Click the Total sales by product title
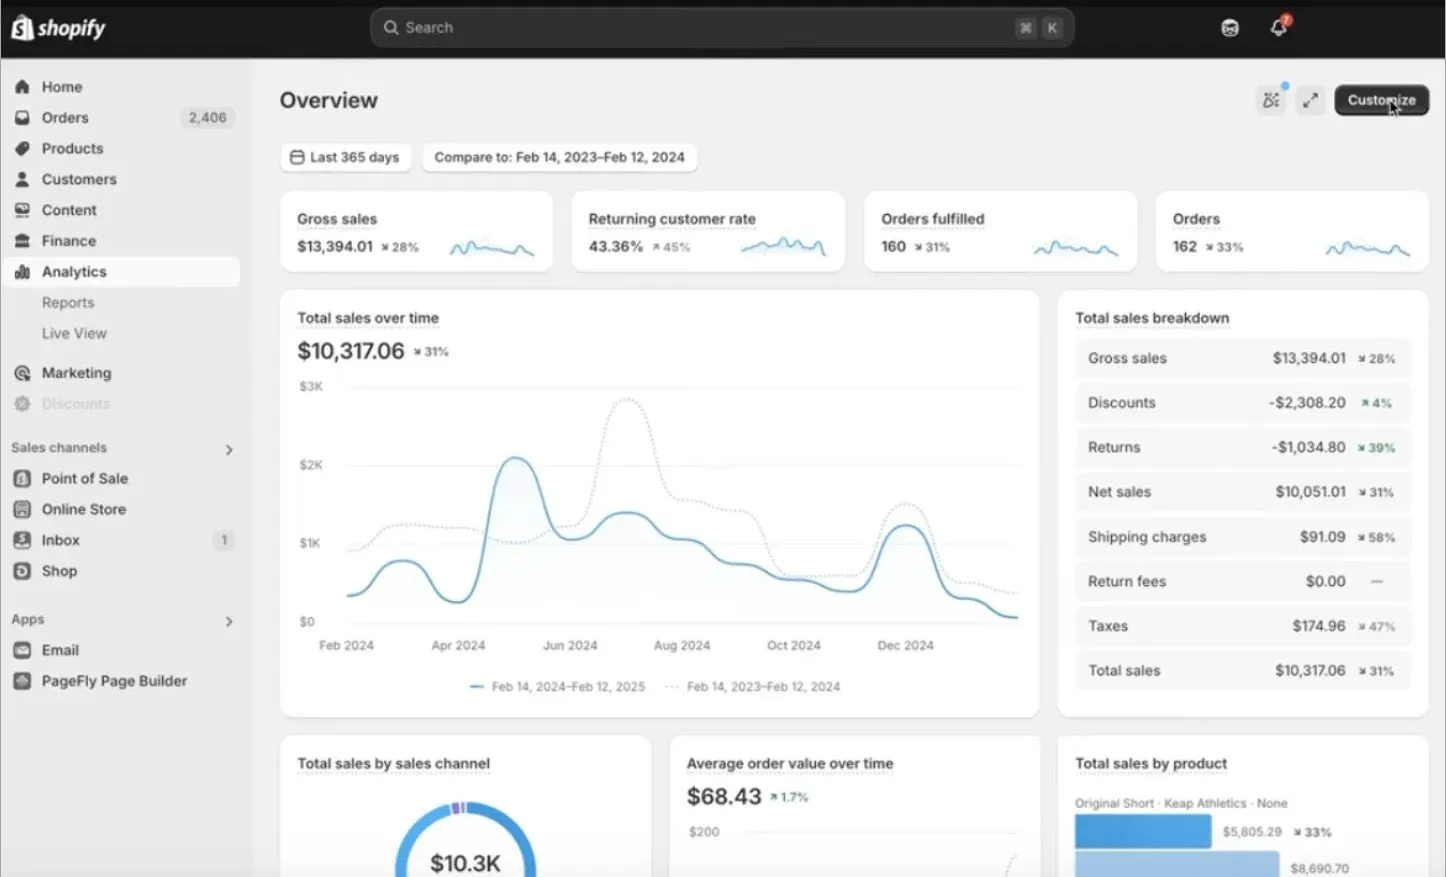Screen dimensions: 1446x877 click(x=1151, y=764)
